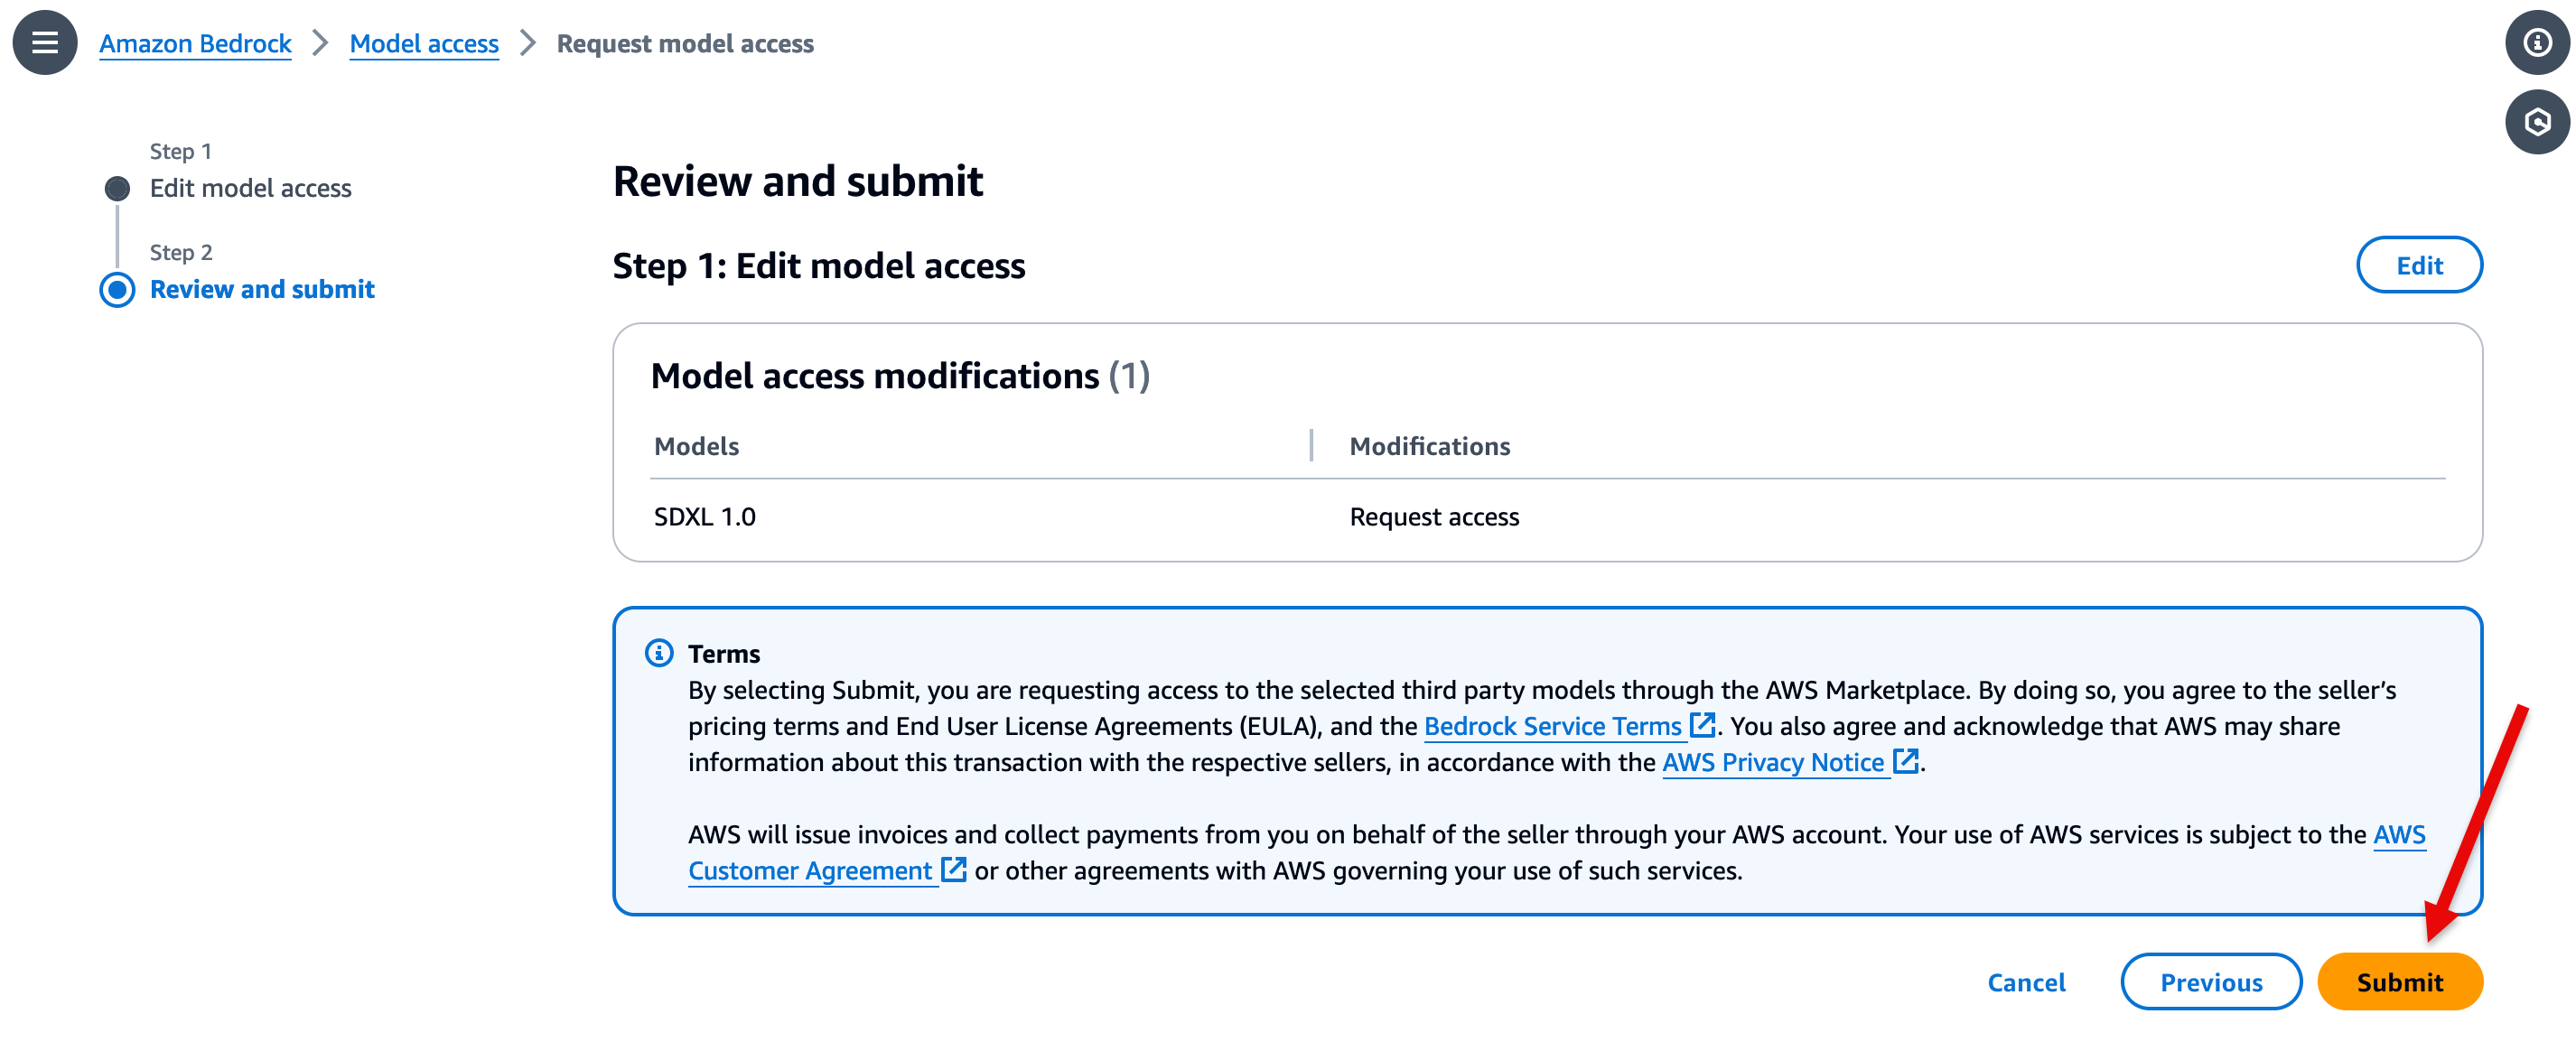This screenshot has width=2576, height=1051.
Task: Click the Terms info circle icon
Action: click(x=659, y=653)
